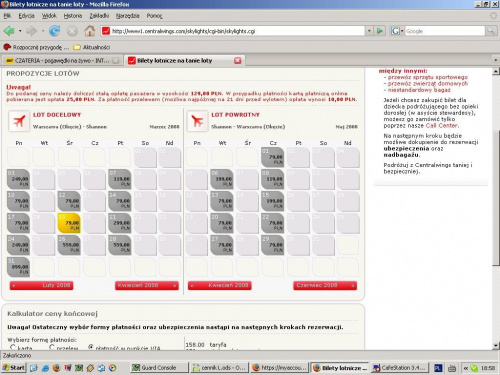The image size is (500, 375).
Task: Open the Zakładki menu
Action: 99,16
